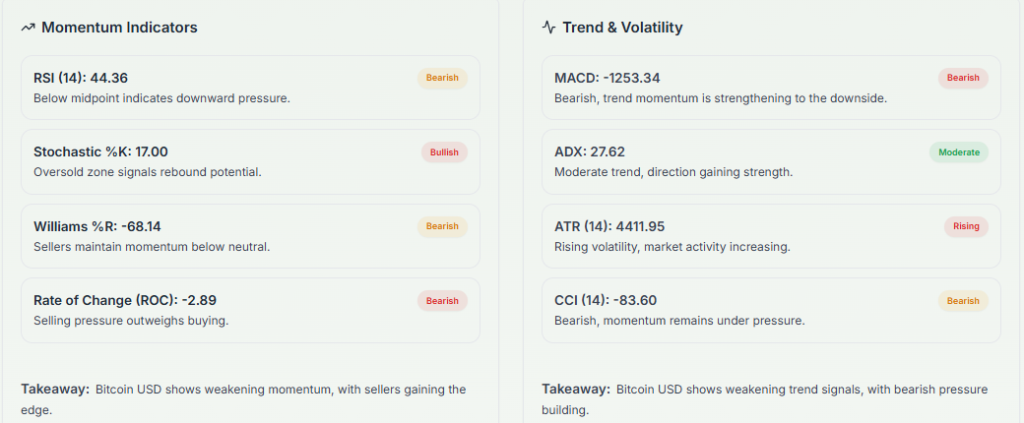This screenshot has height=423, width=1024.
Task: Click the Momentum Indicators trend-arrow icon
Action: pos(28,28)
